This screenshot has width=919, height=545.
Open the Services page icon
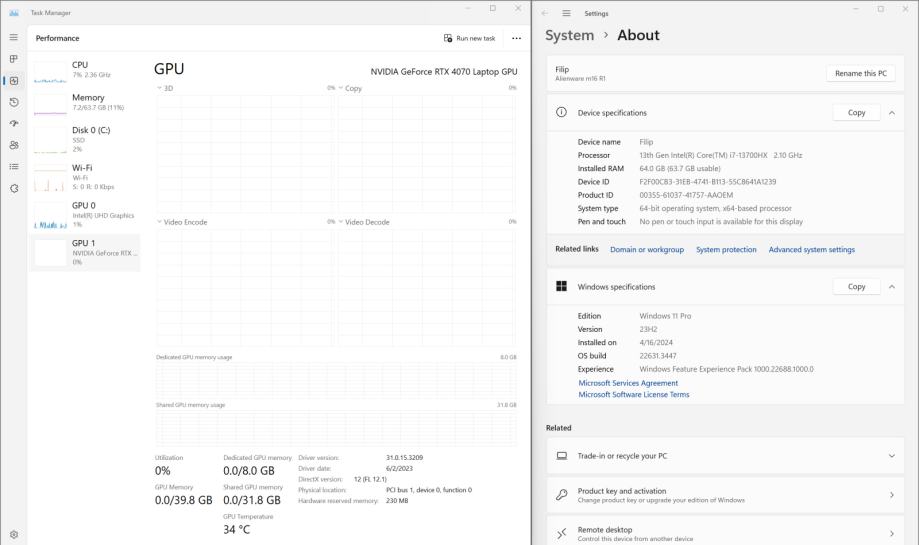[x=13, y=188]
